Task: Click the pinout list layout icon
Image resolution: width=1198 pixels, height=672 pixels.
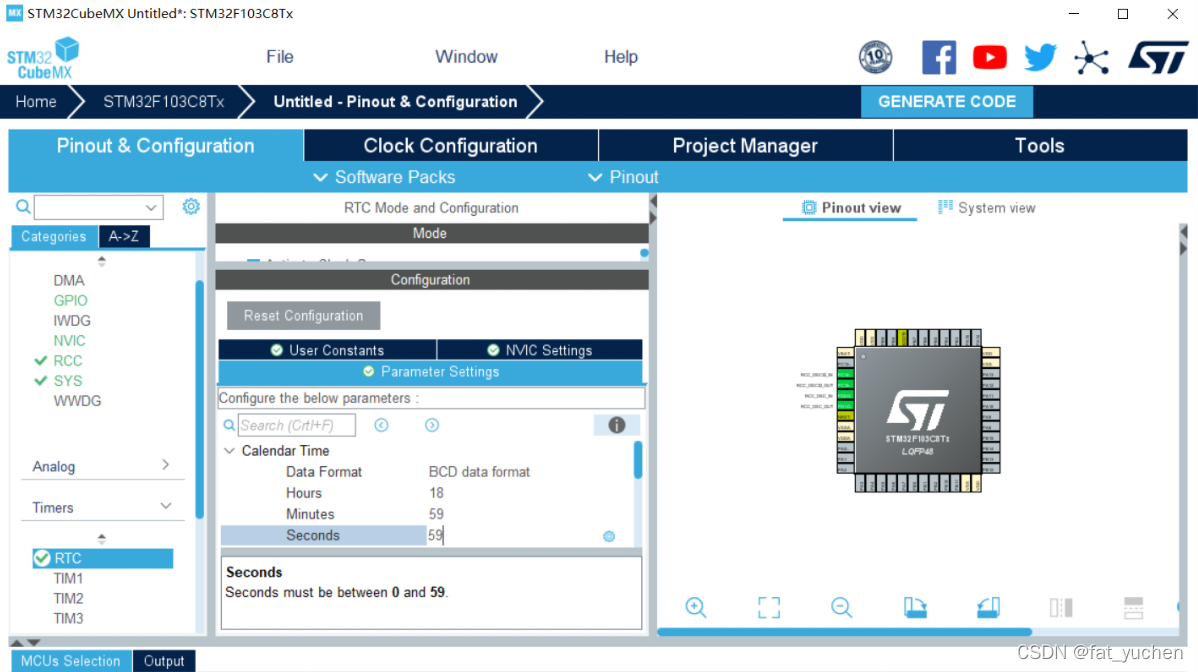Action: pyautogui.click(x=1133, y=607)
